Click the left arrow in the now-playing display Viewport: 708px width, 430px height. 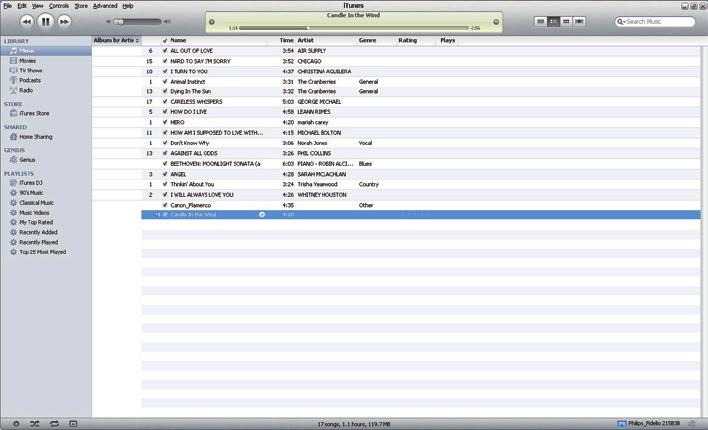[x=212, y=22]
